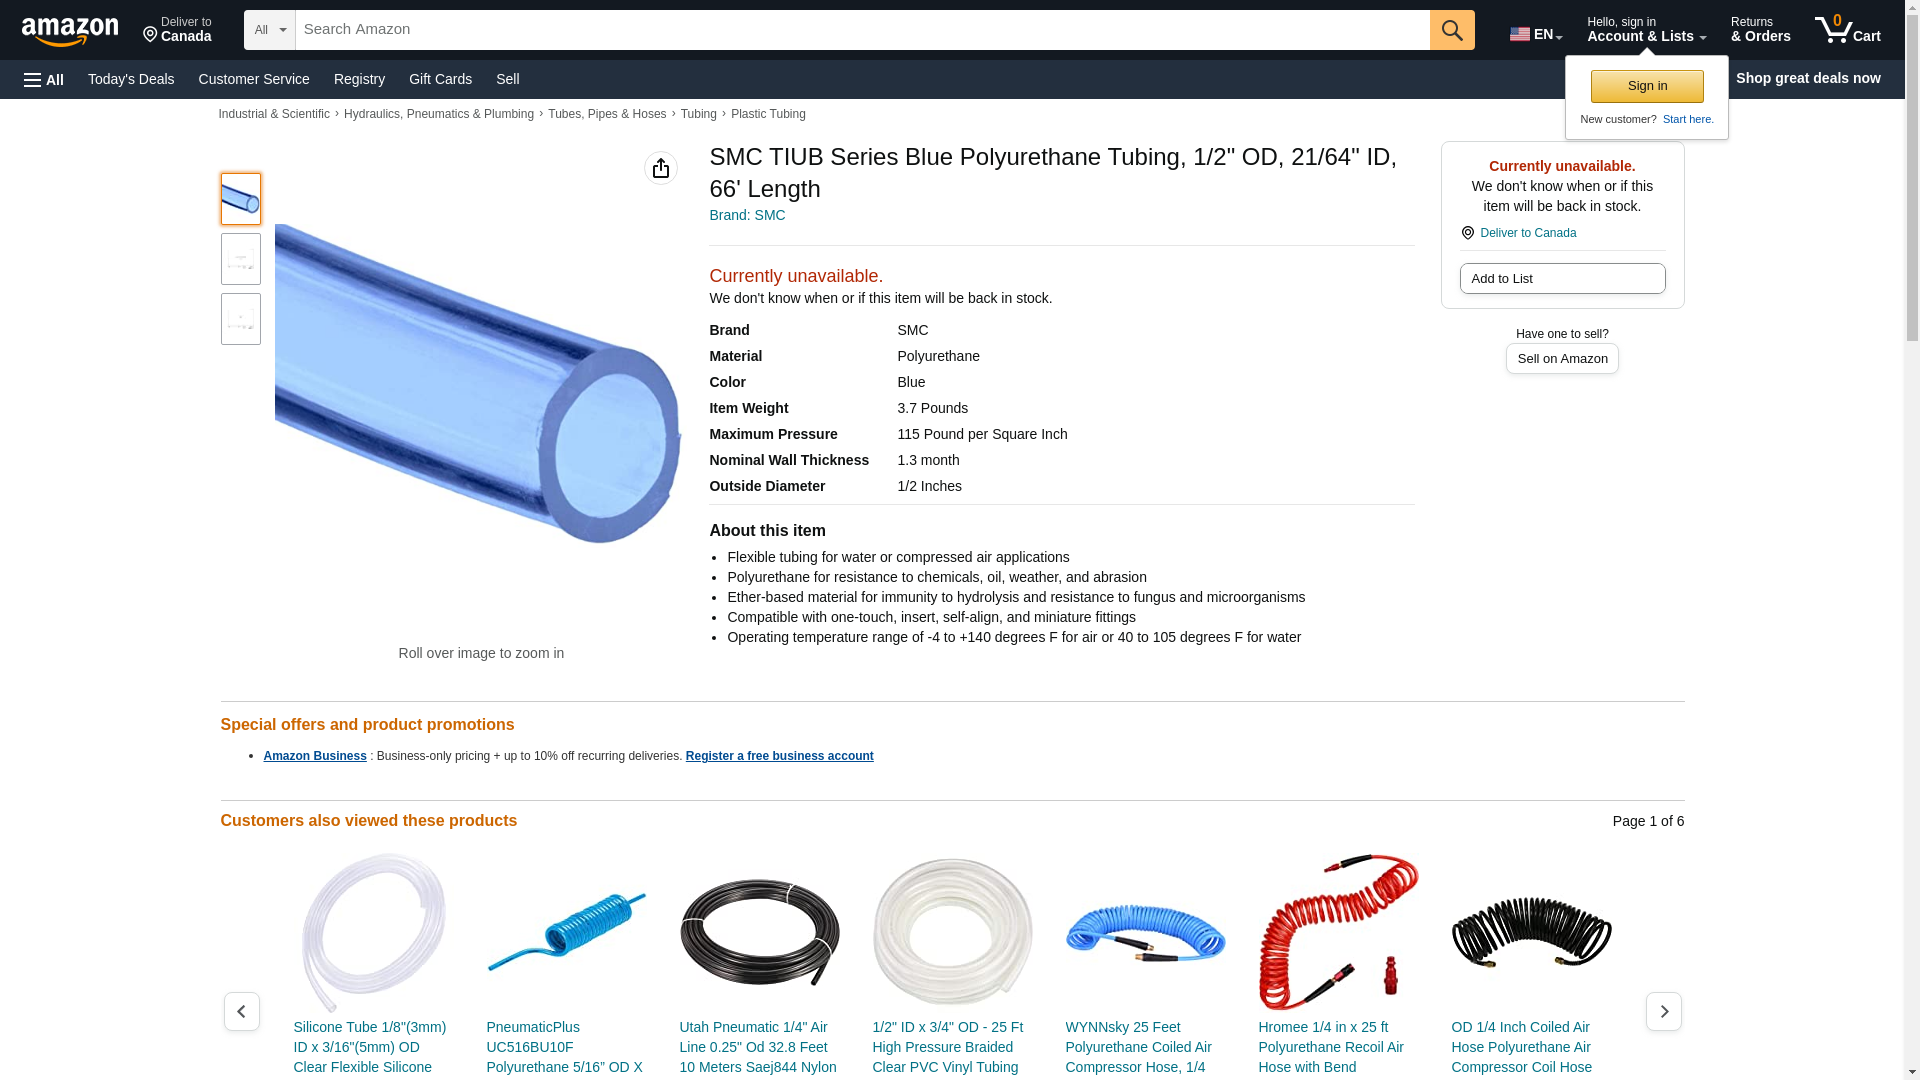
Task: Open Gift Cards navigation item
Action: tap(440, 79)
